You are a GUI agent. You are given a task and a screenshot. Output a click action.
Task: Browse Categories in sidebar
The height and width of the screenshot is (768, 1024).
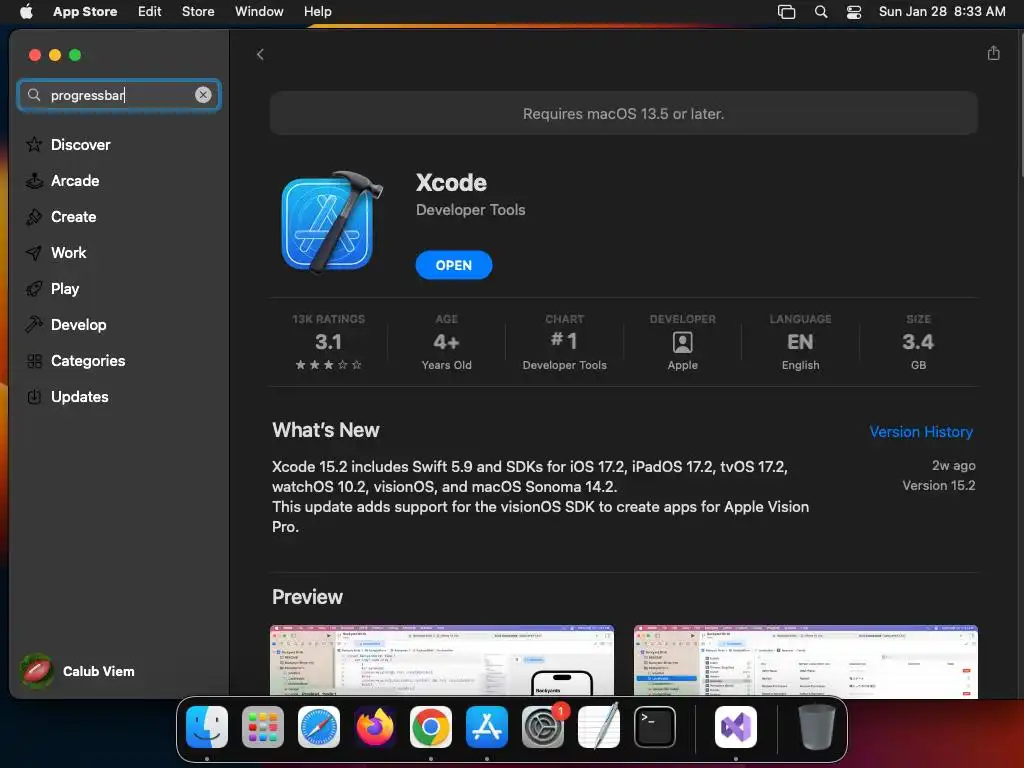88,360
